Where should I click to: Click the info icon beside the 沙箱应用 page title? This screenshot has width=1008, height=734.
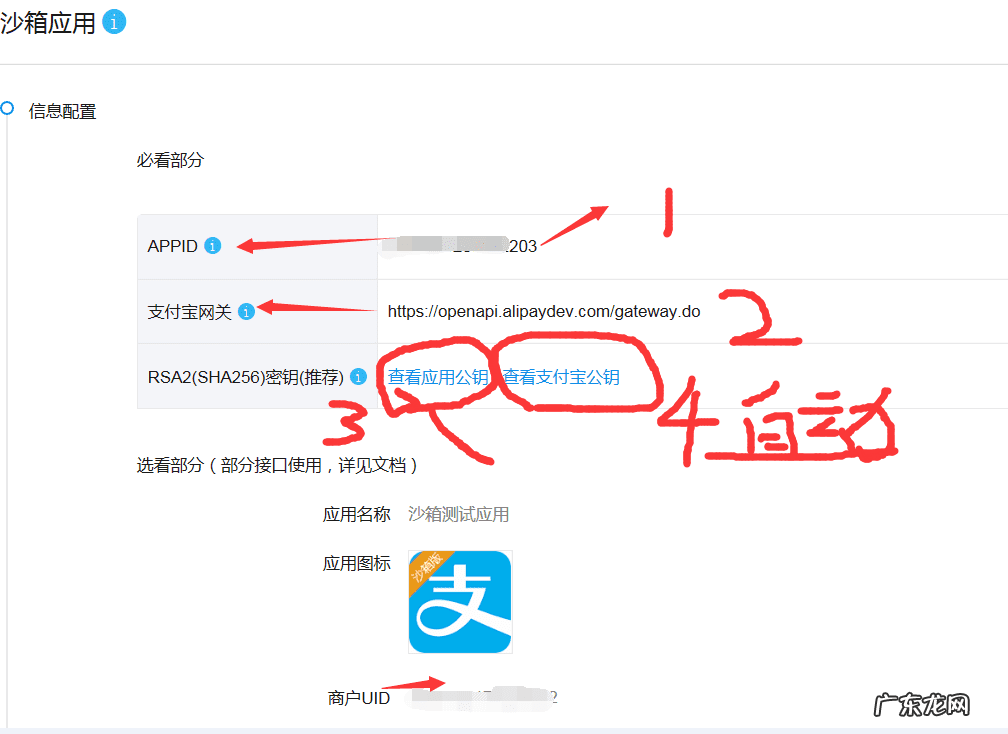coord(116,20)
